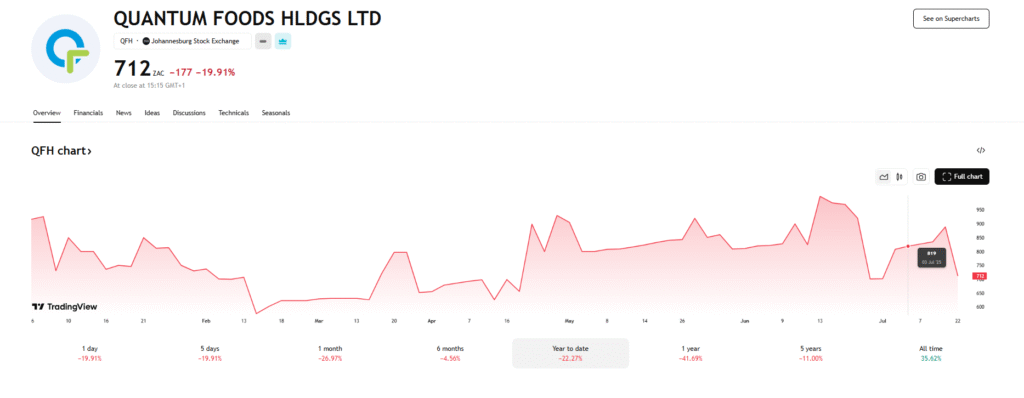
Task: Open the Technicals tab
Action: (x=234, y=112)
